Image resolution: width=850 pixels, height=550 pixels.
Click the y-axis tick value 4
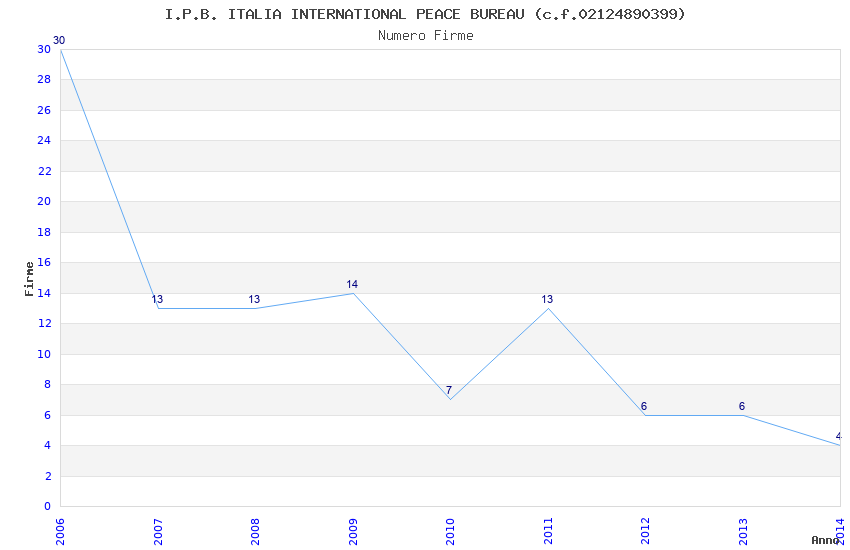click(x=48, y=445)
